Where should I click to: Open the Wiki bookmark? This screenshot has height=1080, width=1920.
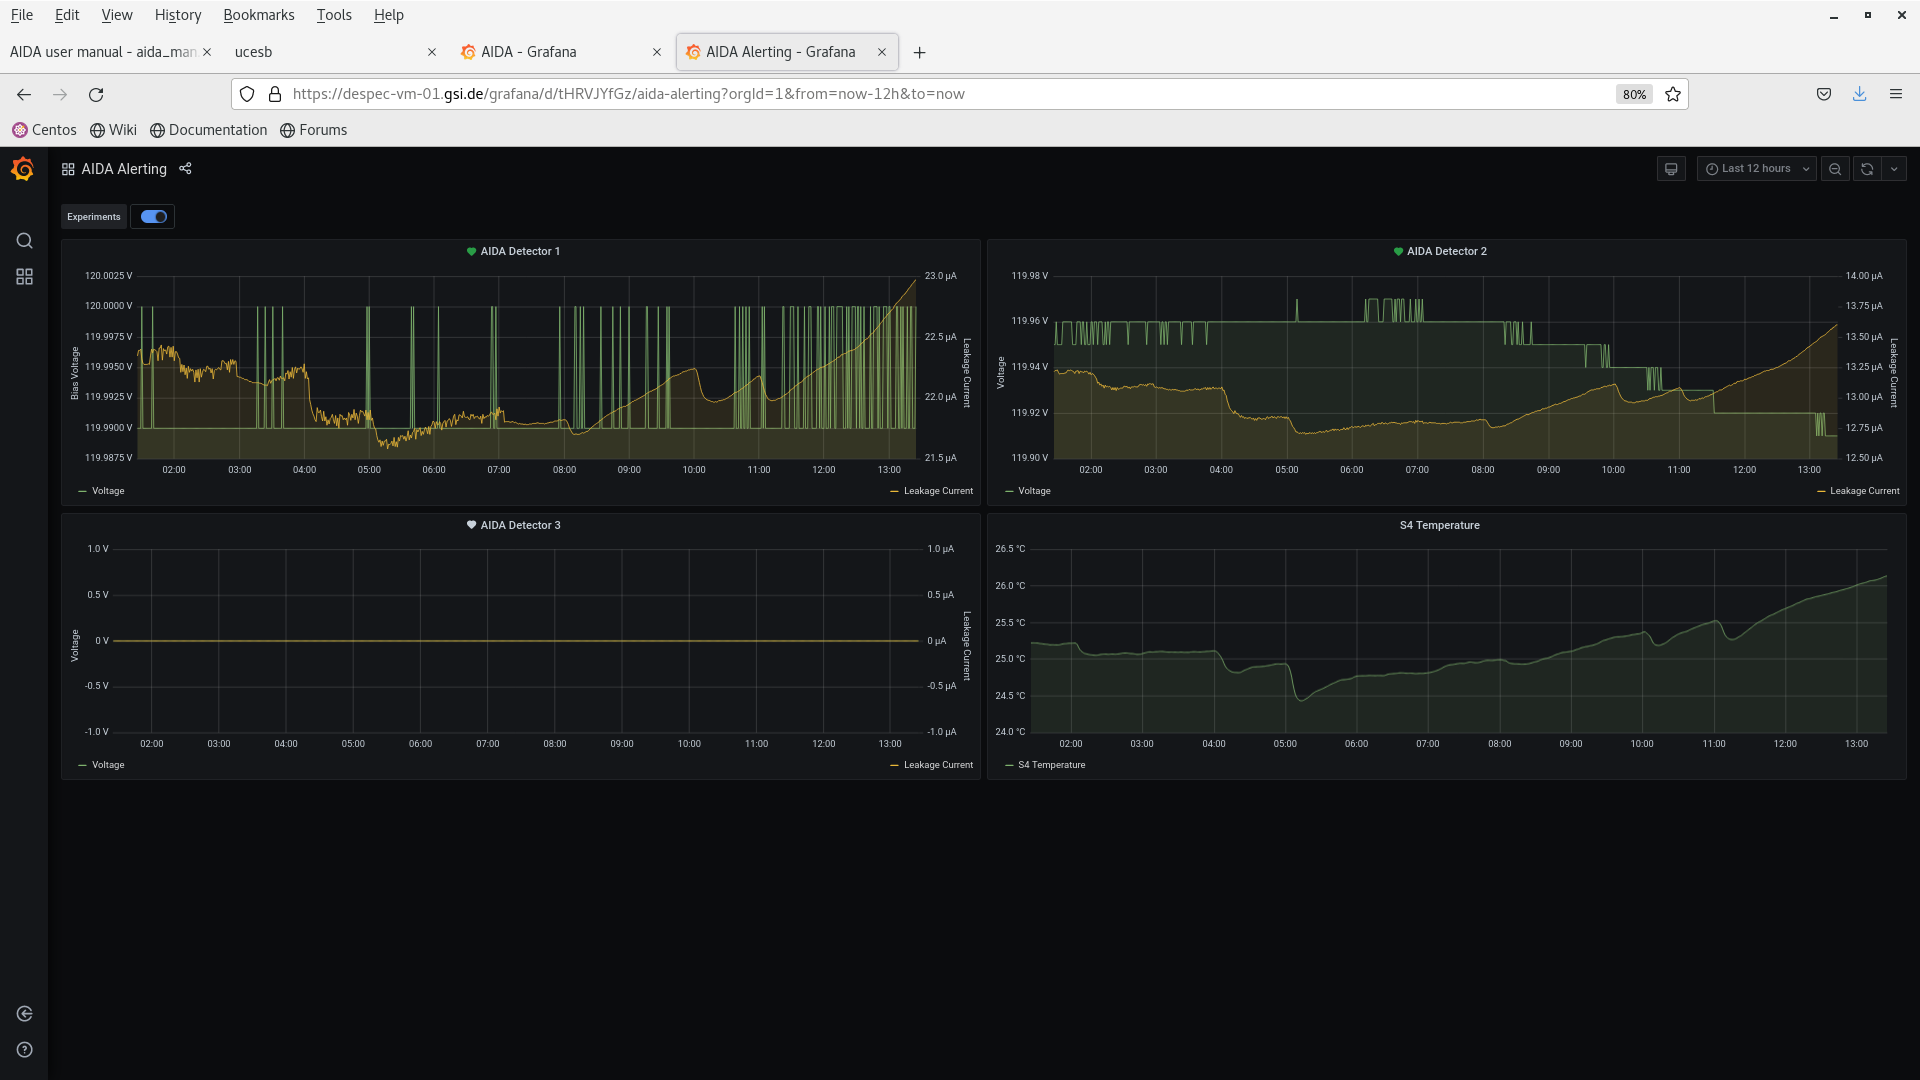(113, 130)
